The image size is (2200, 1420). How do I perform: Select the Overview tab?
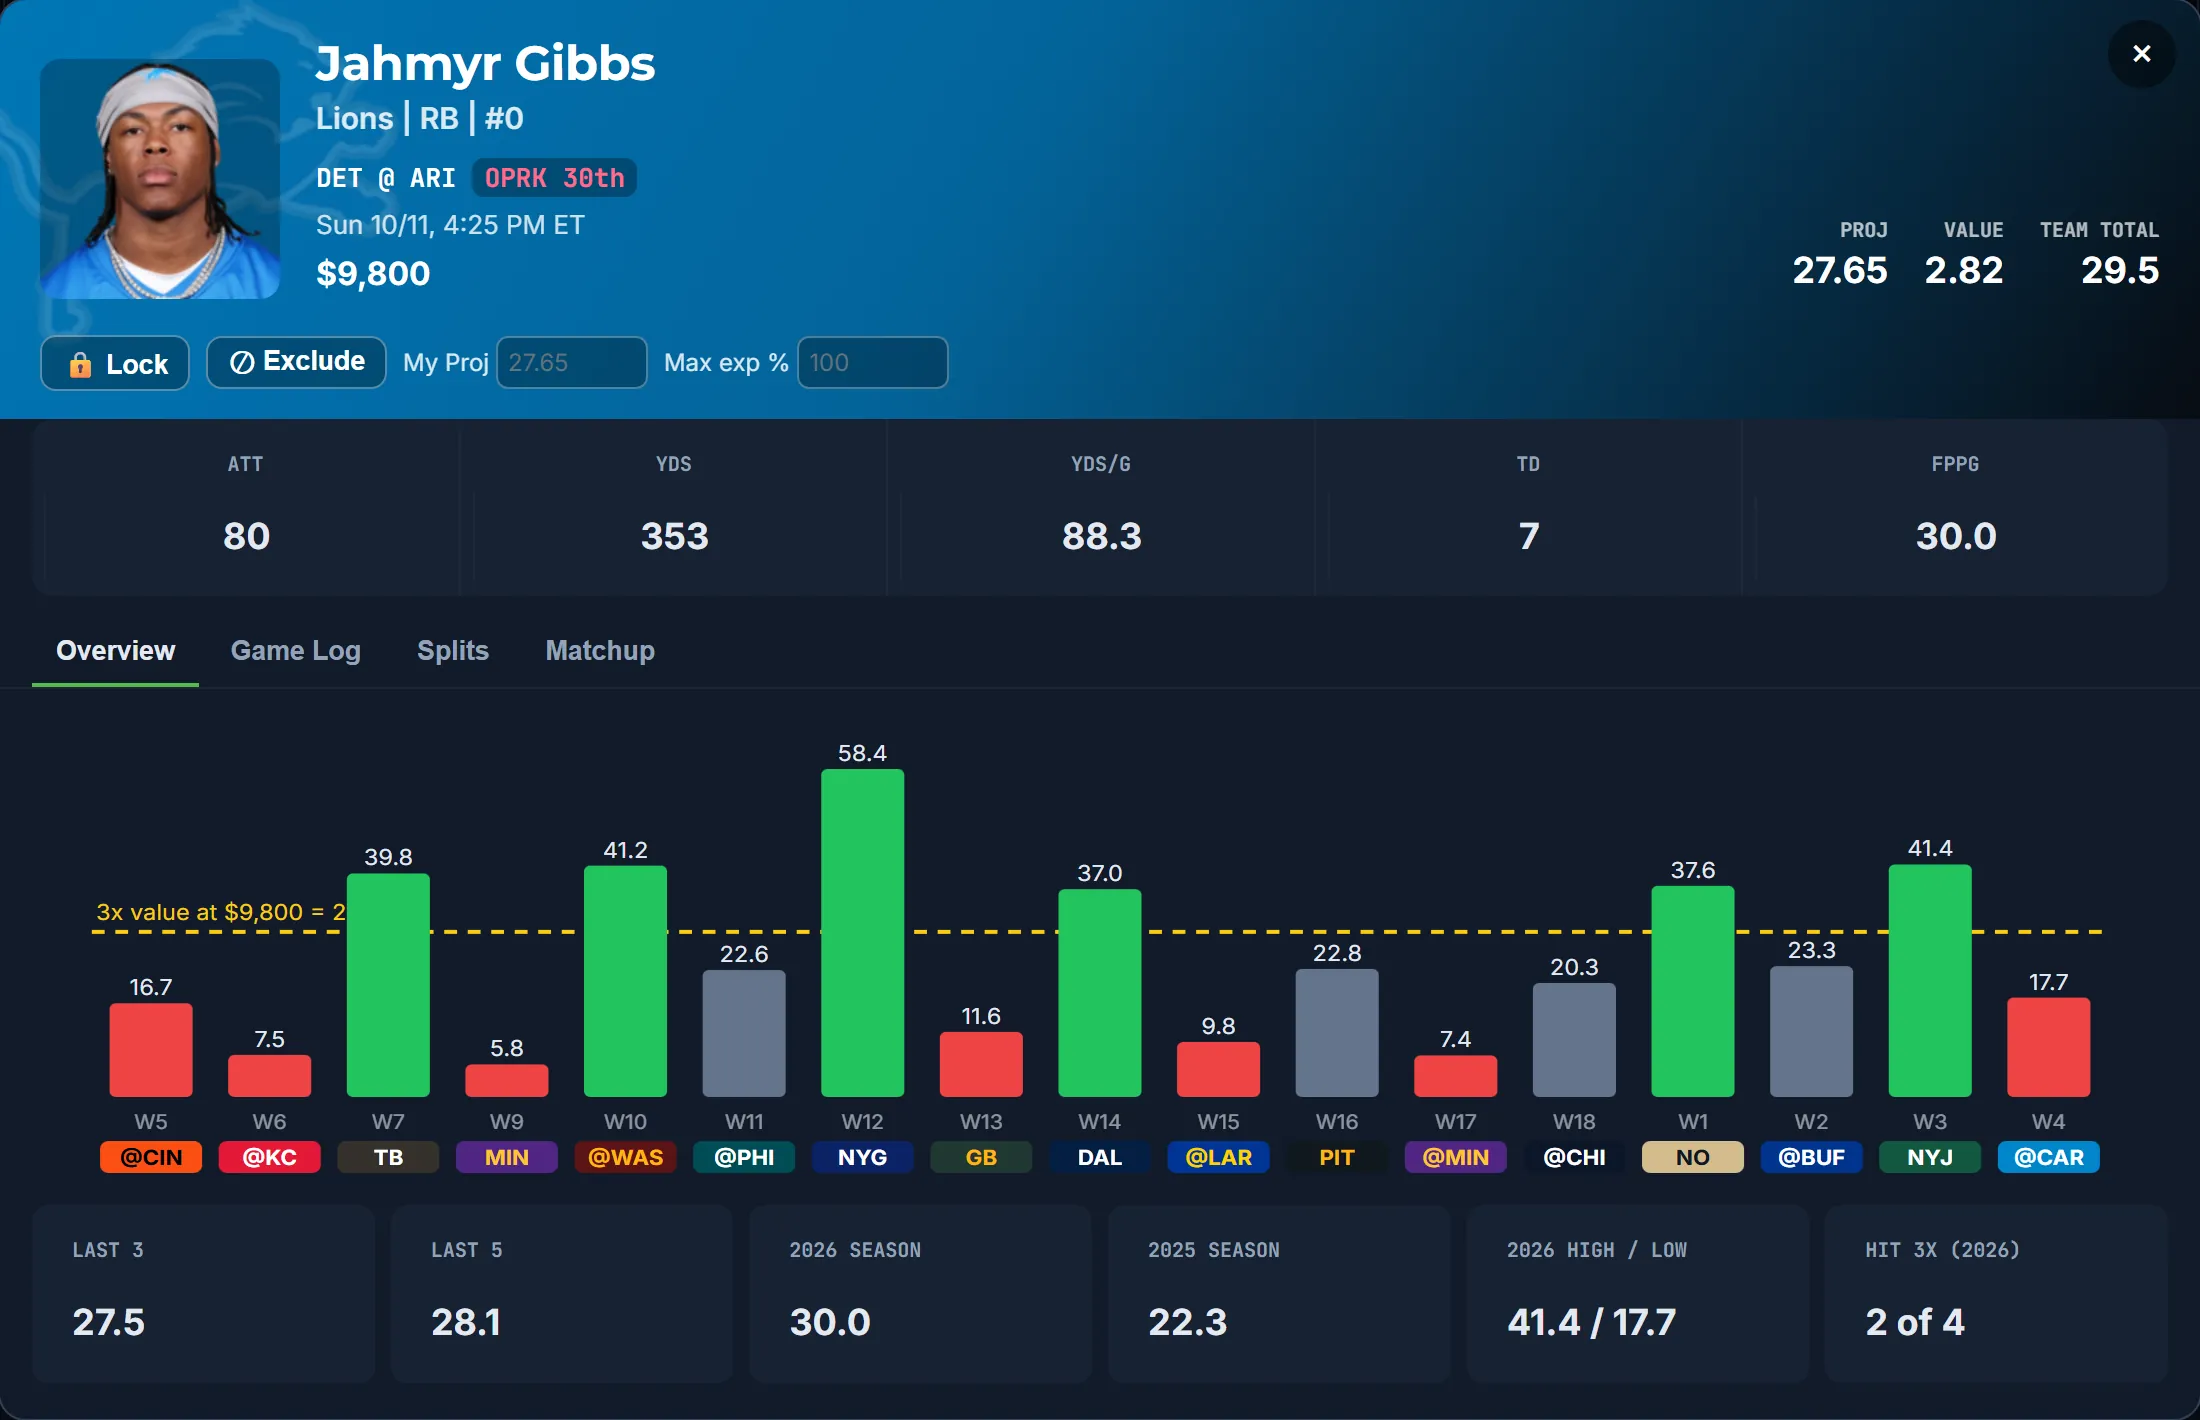[116, 651]
